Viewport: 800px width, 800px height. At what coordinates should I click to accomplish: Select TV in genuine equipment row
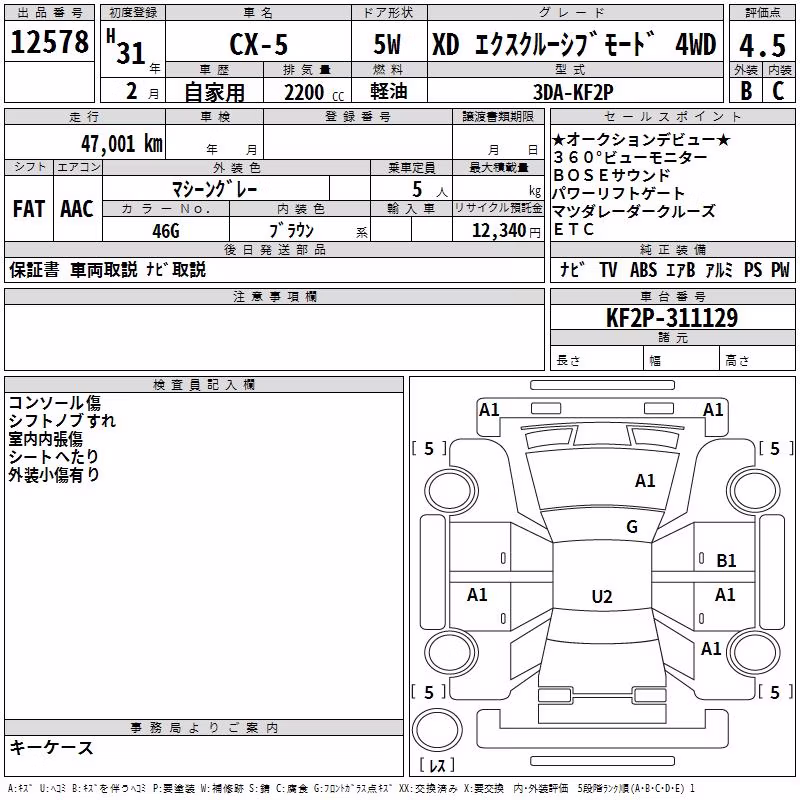pos(608,269)
